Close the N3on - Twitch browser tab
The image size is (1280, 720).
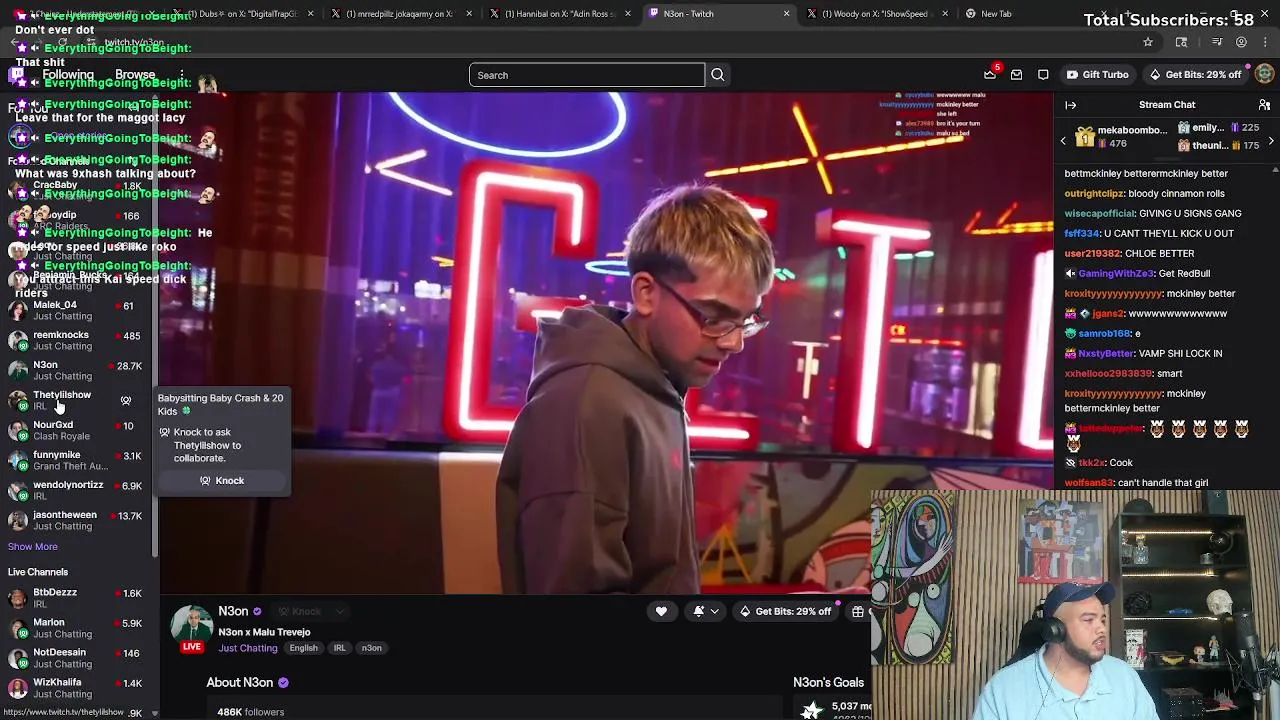tap(786, 14)
